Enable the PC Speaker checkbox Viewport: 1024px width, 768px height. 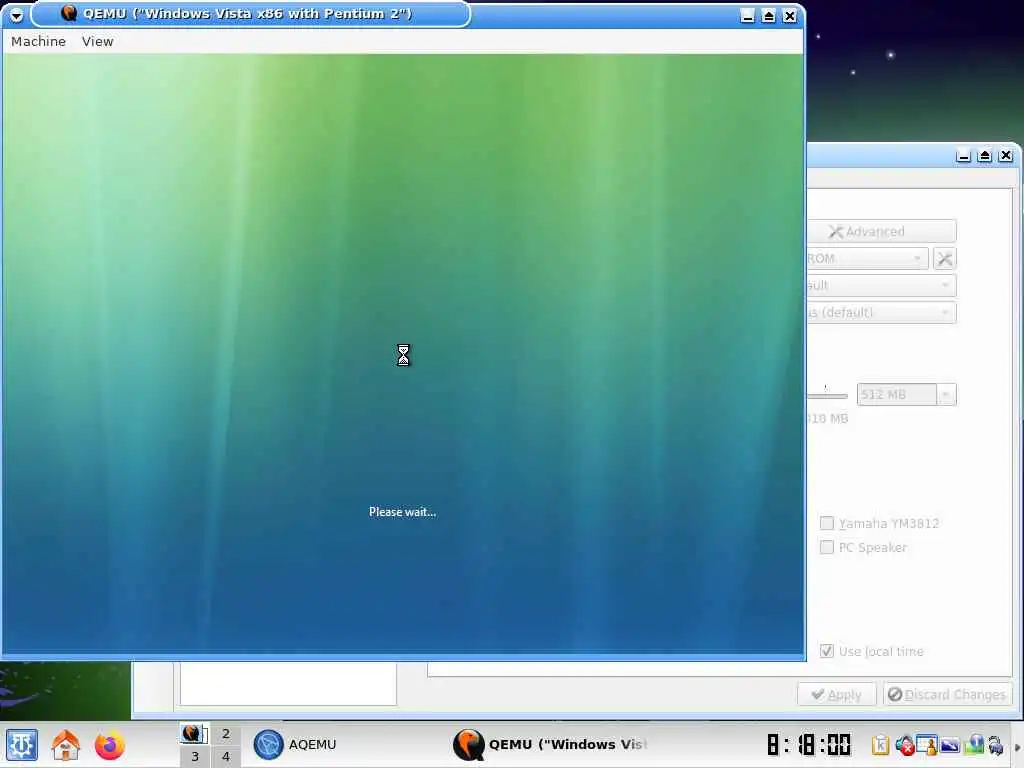click(827, 547)
